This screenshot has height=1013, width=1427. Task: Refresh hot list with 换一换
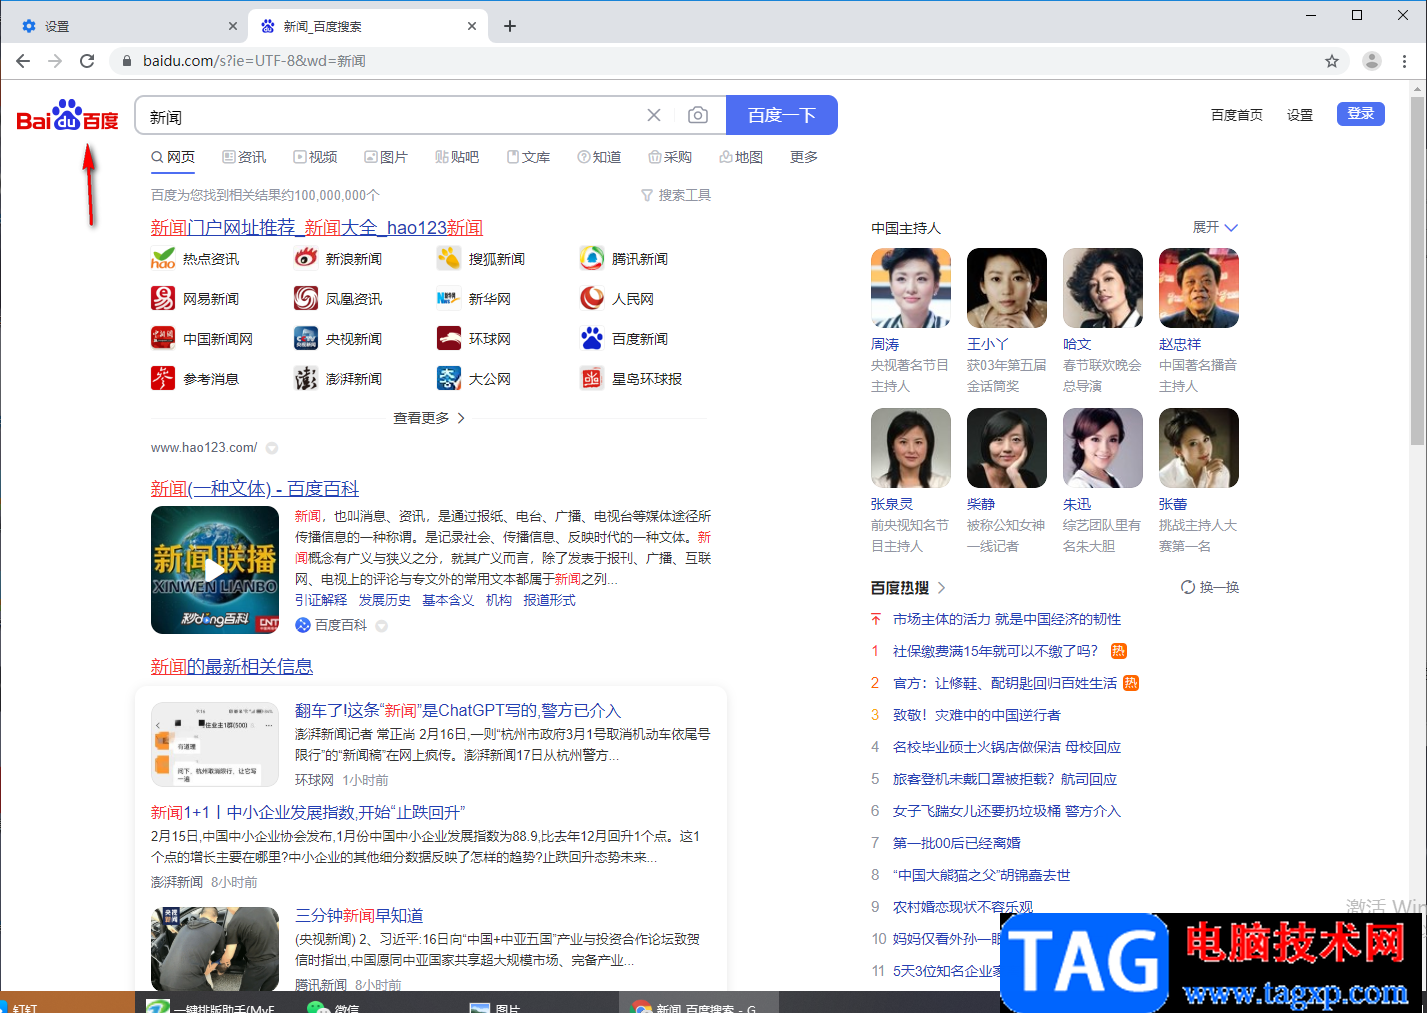[1210, 587]
